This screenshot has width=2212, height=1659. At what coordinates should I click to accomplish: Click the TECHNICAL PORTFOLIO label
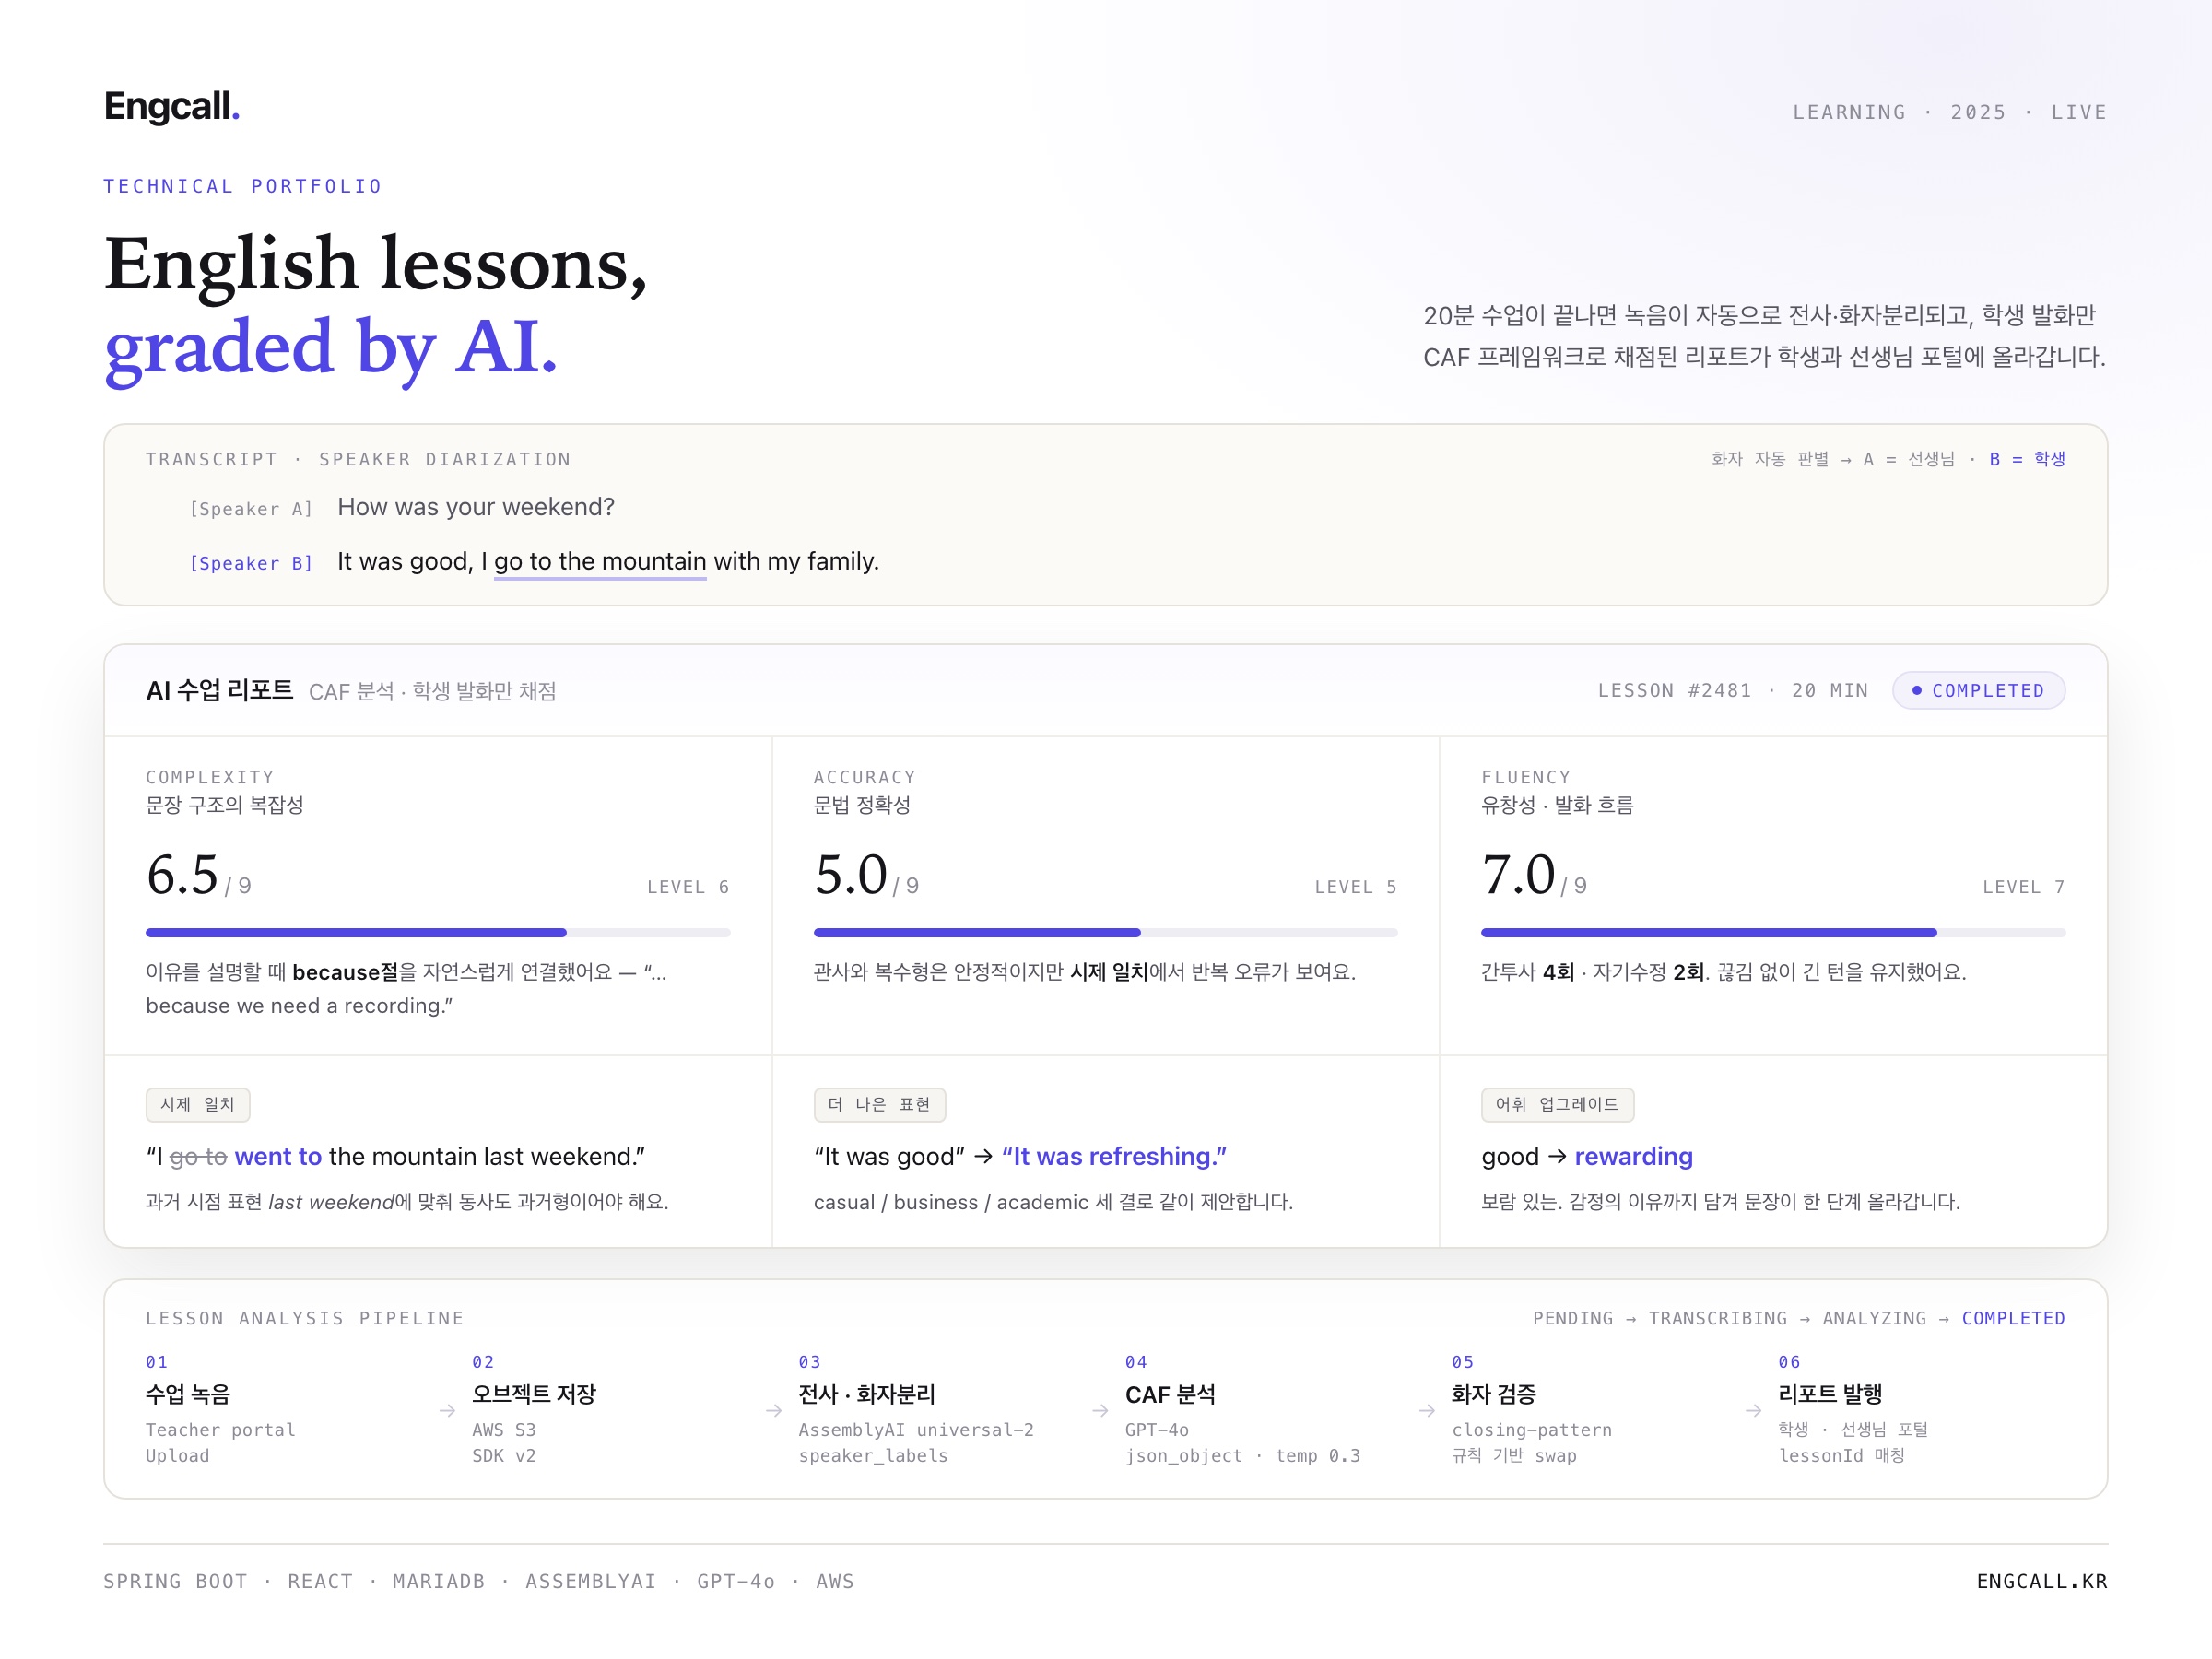click(x=243, y=186)
